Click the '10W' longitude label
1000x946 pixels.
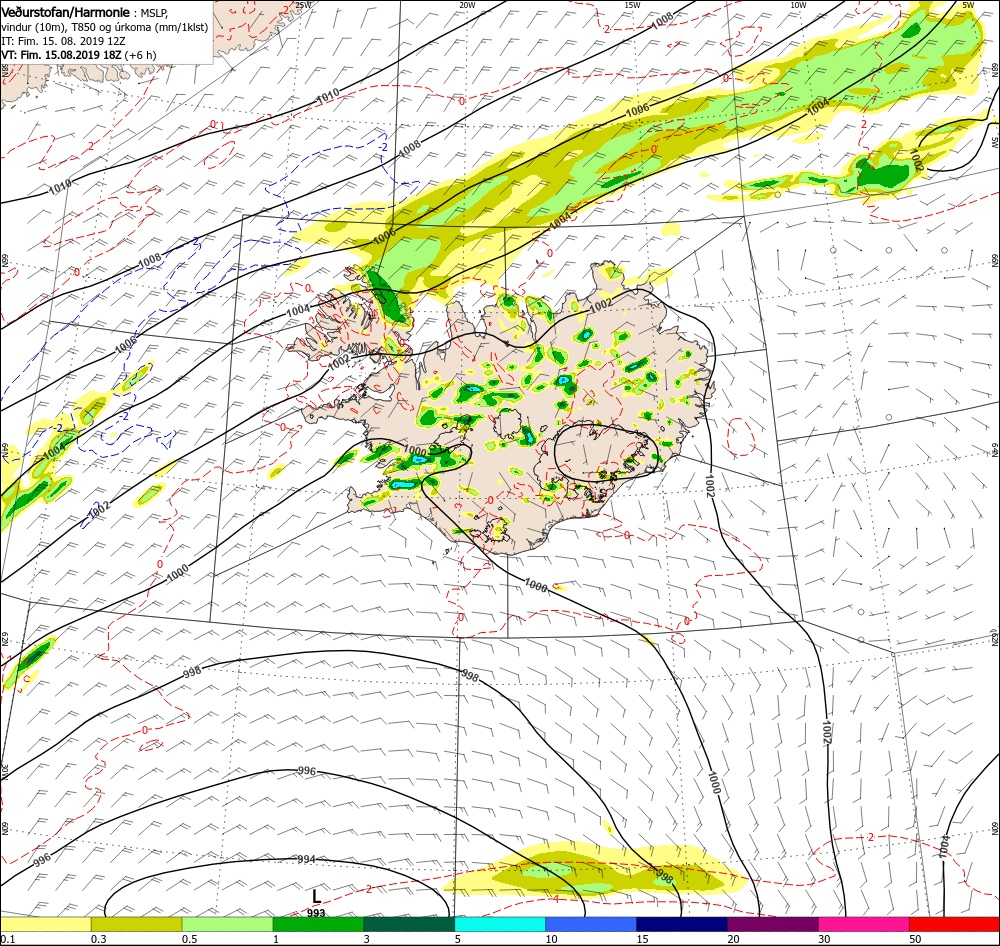tap(798, 5)
